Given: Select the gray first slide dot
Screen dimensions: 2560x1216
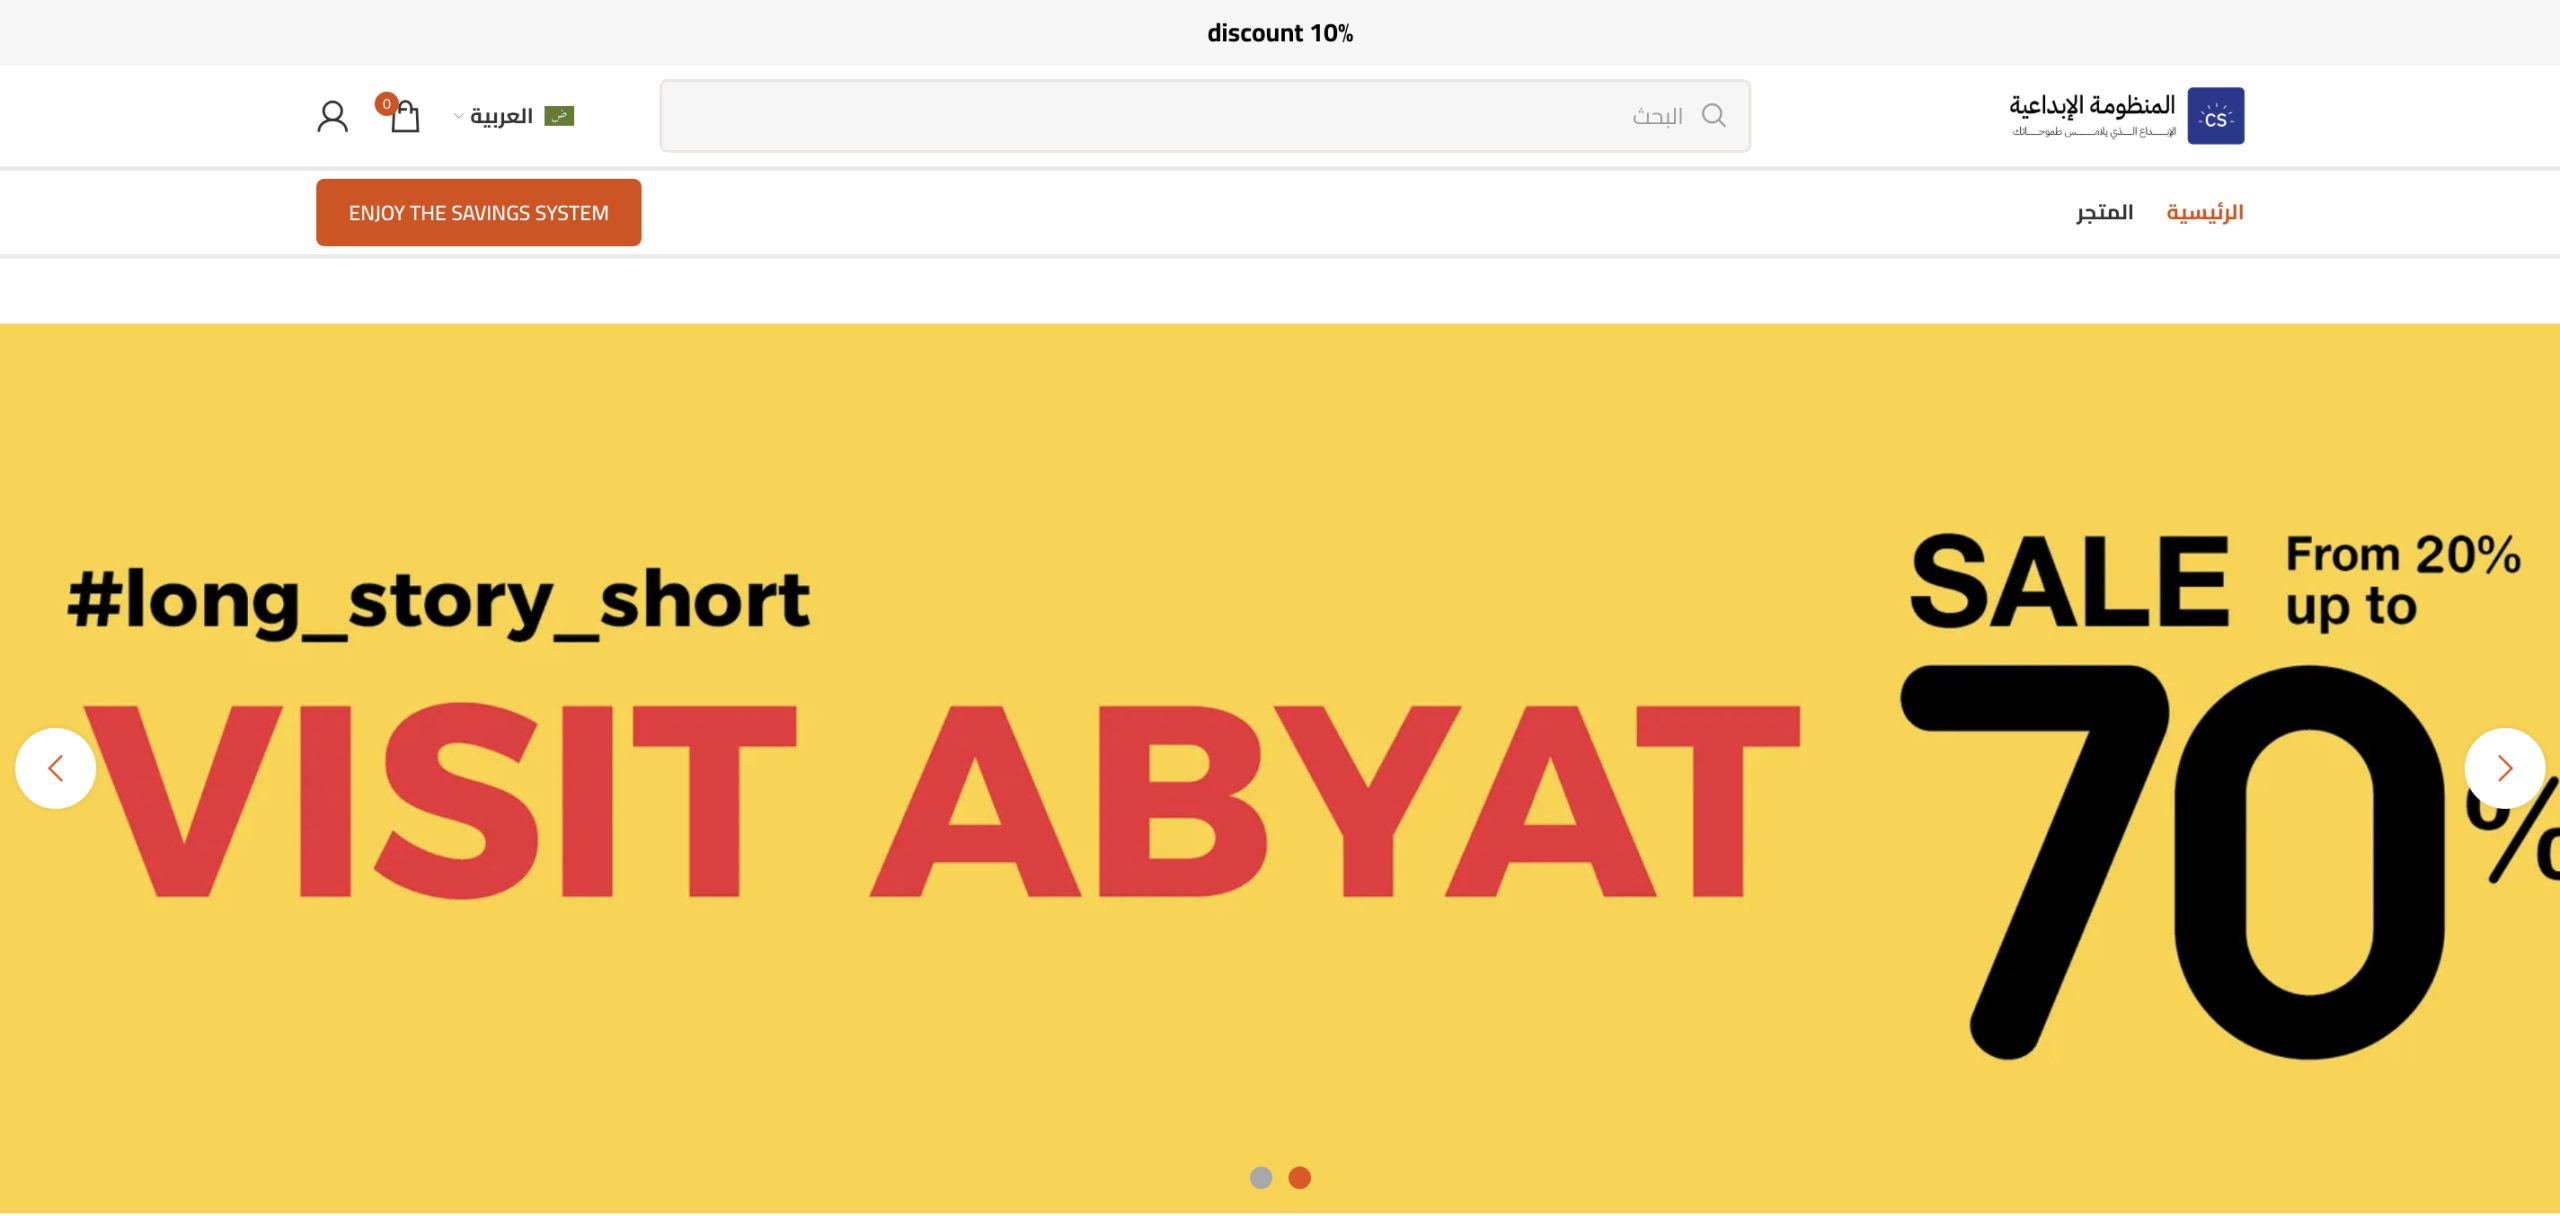Looking at the screenshot, I should pyautogui.click(x=1261, y=1177).
